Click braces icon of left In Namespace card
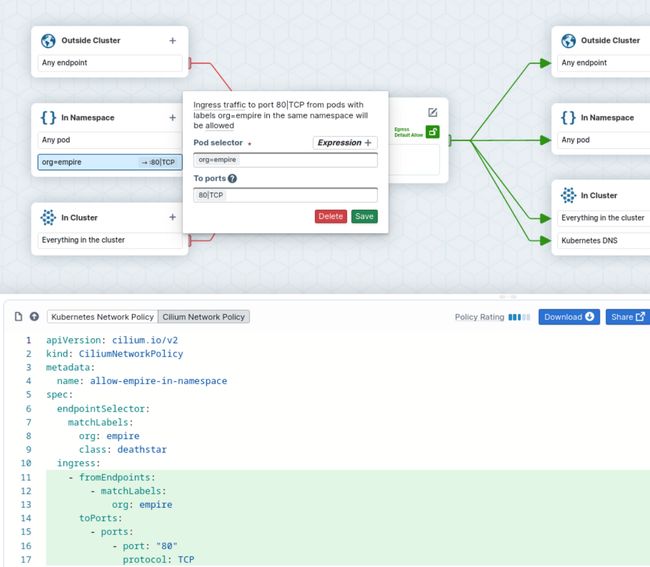The height and width of the screenshot is (567, 650). pos(48,118)
